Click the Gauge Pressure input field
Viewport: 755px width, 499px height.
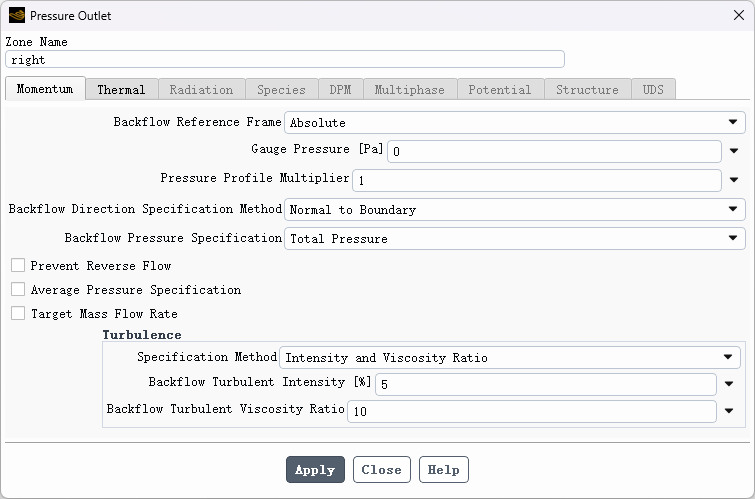point(554,152)
